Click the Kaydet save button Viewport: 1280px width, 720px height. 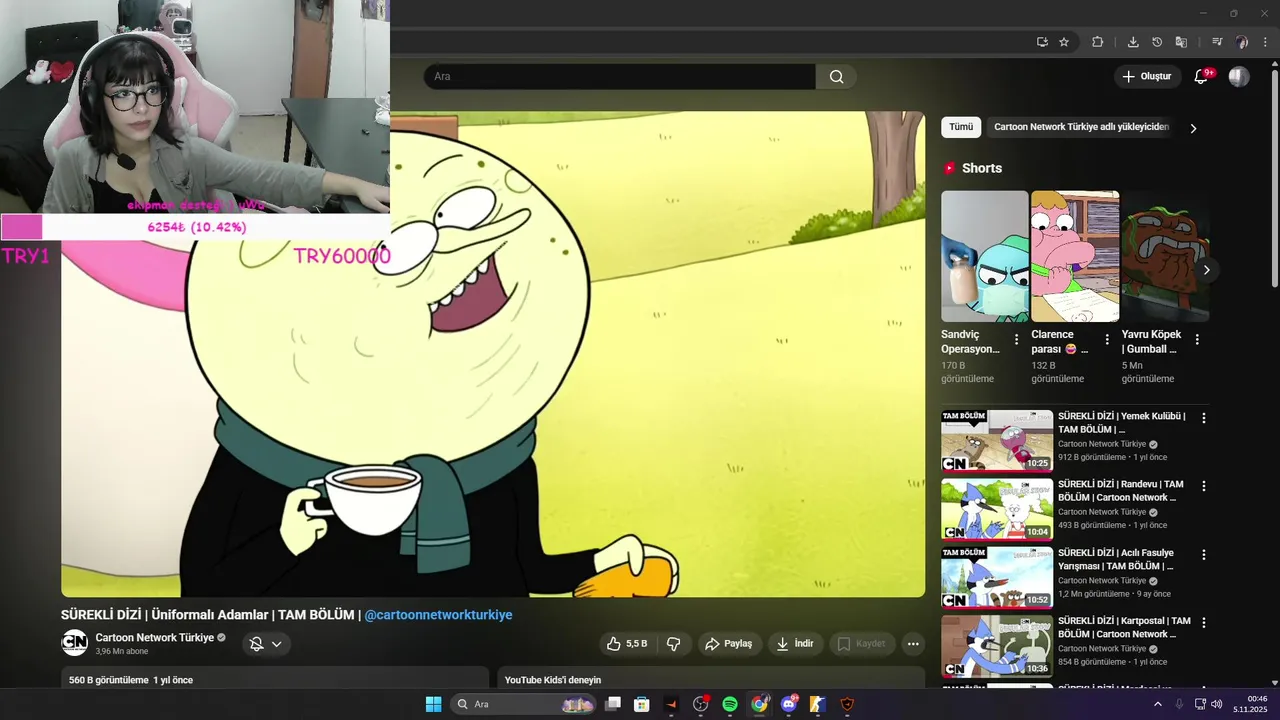[861, 644]
